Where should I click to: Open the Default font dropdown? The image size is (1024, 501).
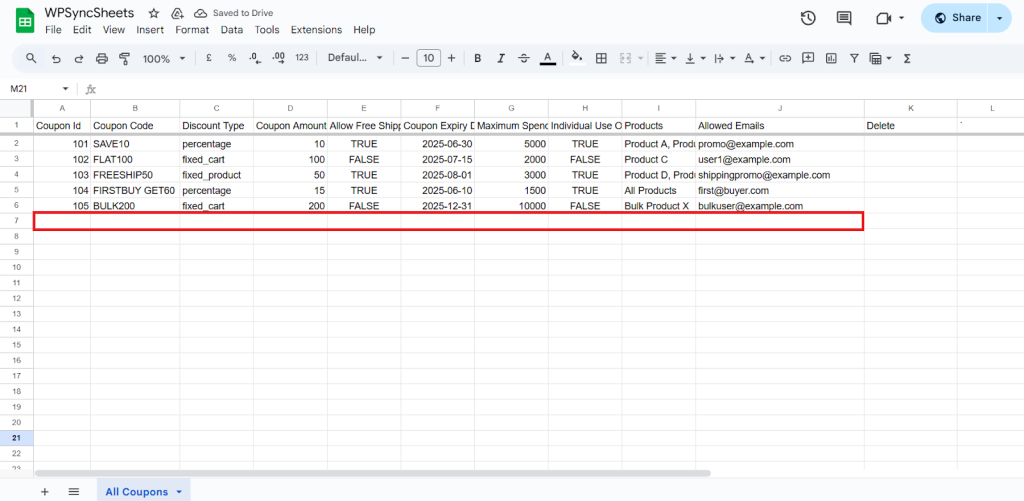pyautogui.click(x=355, y=57)
